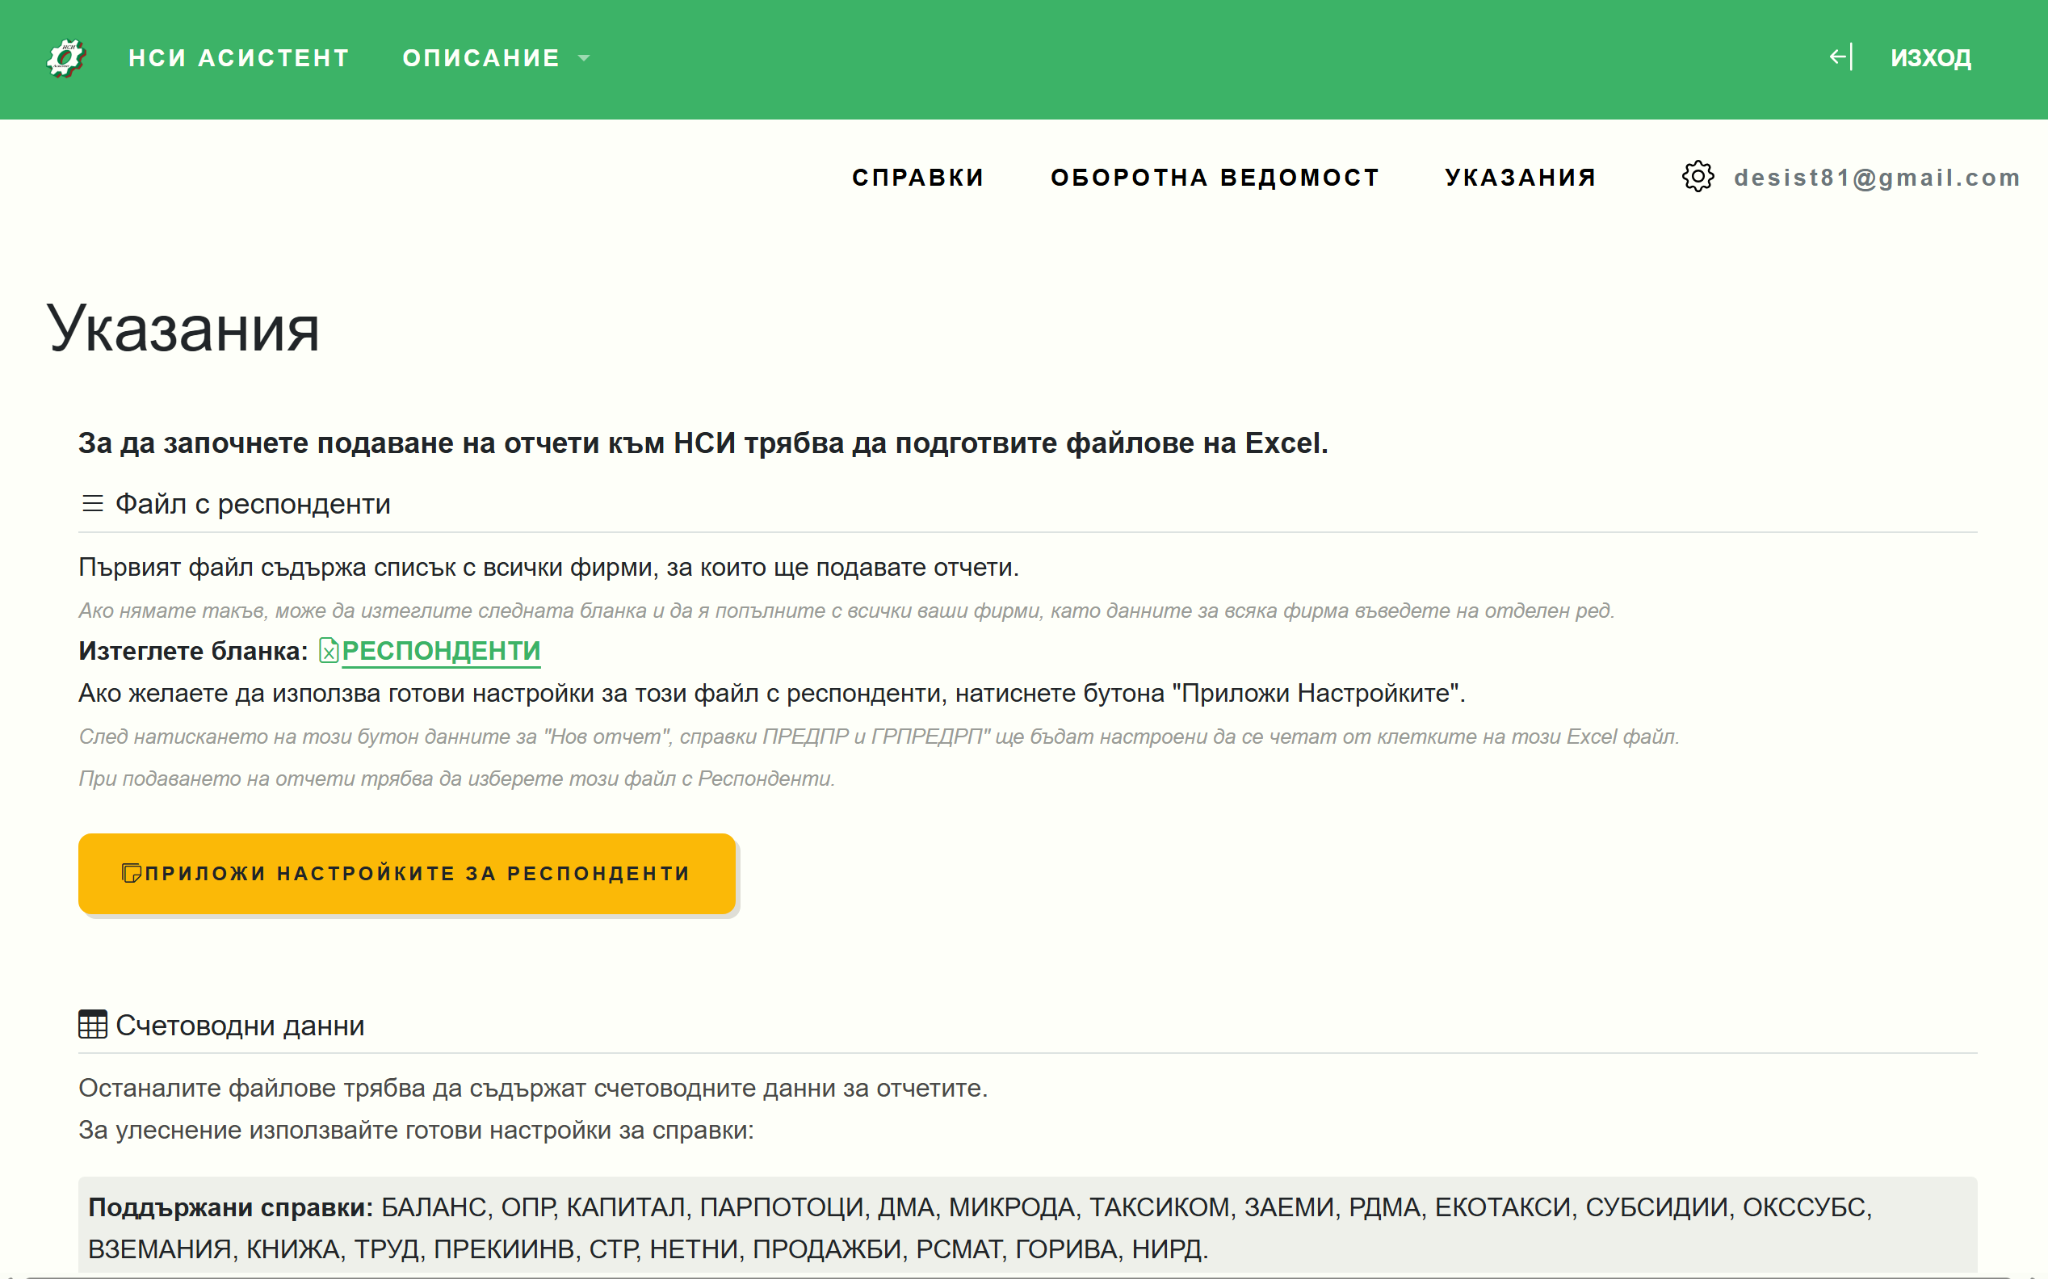Select the Поддържани справки info box
The image size is (2048, 1279).
coord(1024,1215)
